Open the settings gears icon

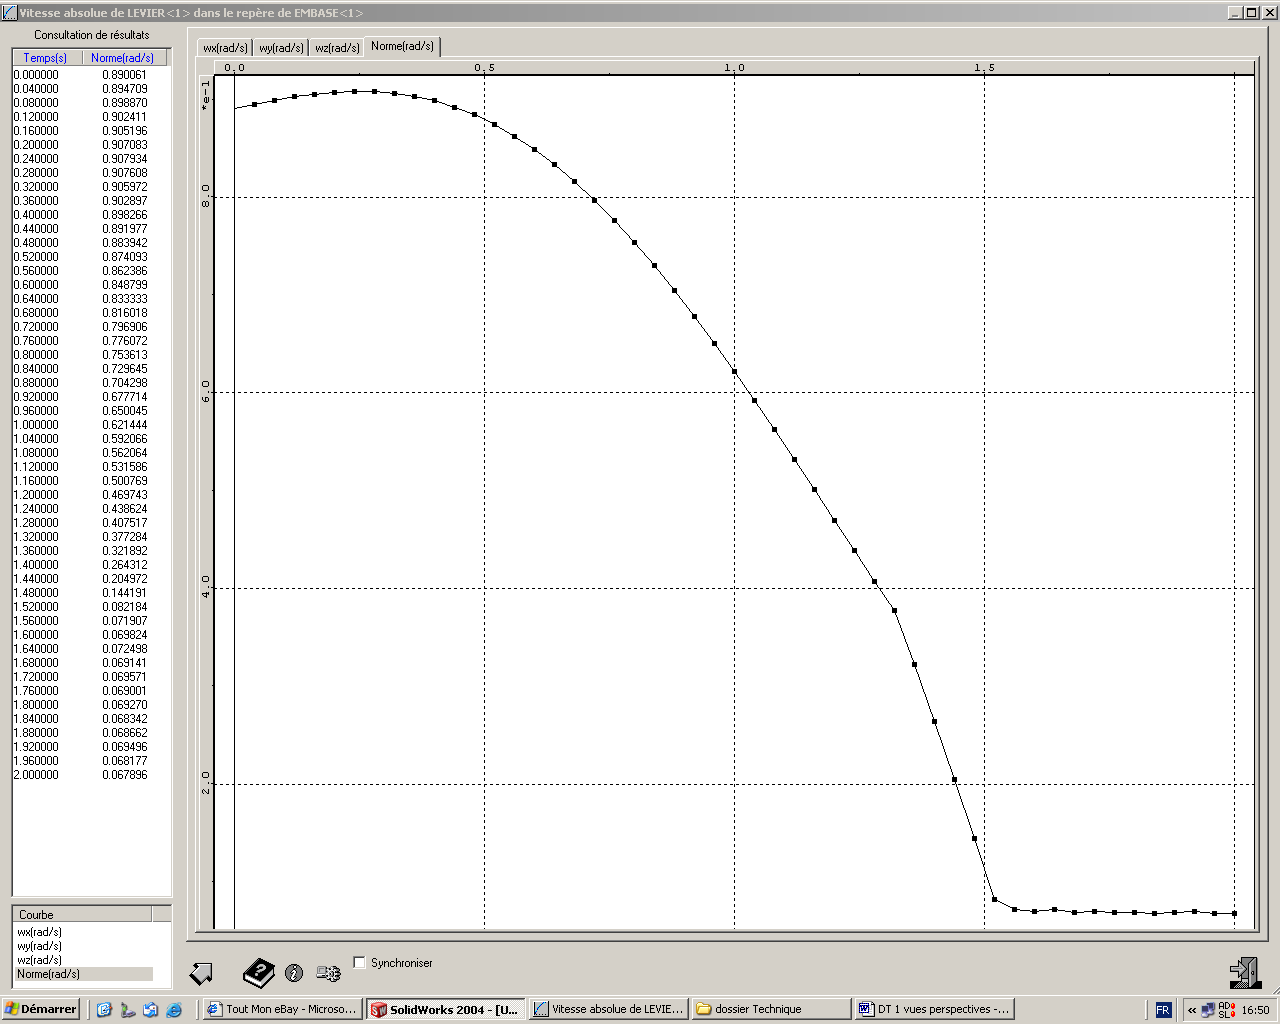pos(328,973)
